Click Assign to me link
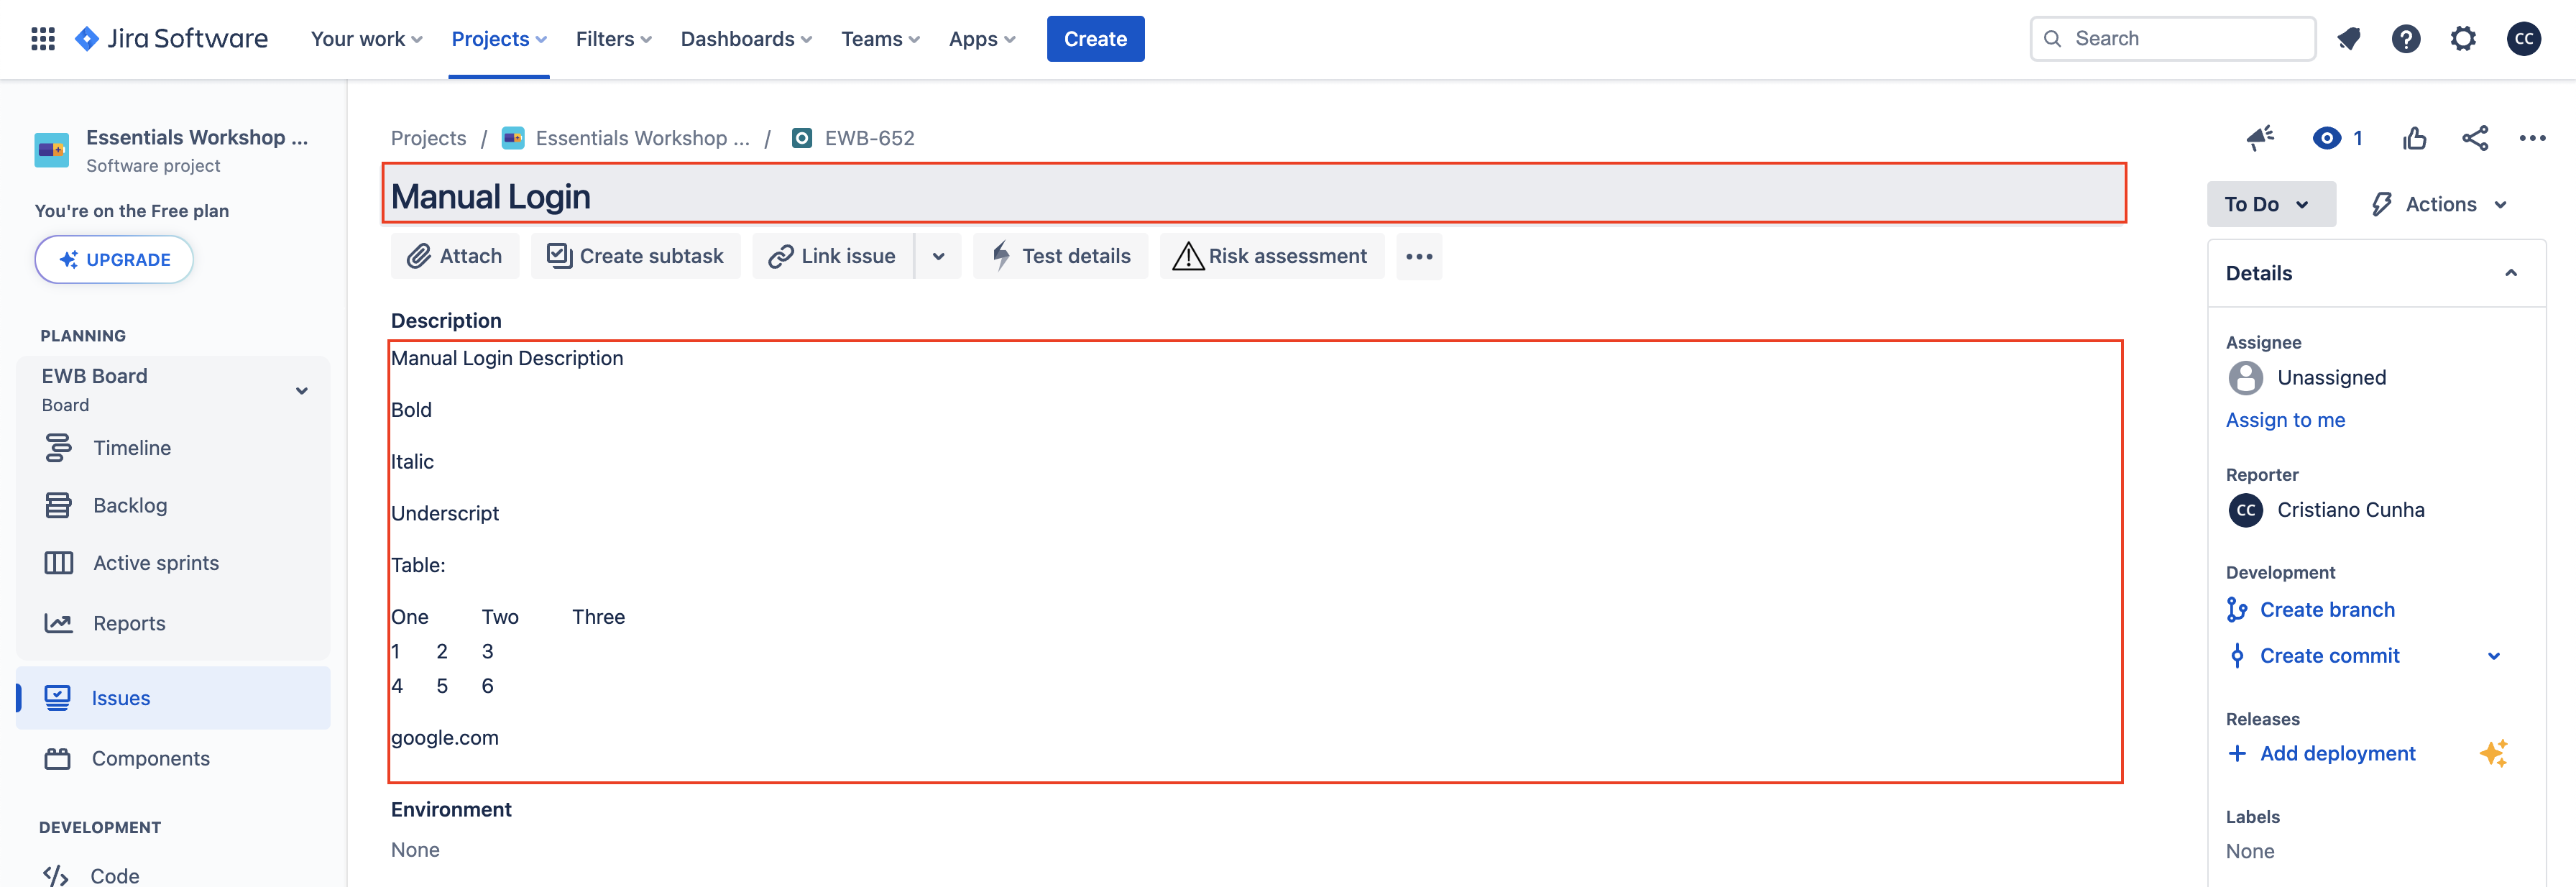Image resolution: width=2576 pixels, height=887 pixels. (2285, 420)
